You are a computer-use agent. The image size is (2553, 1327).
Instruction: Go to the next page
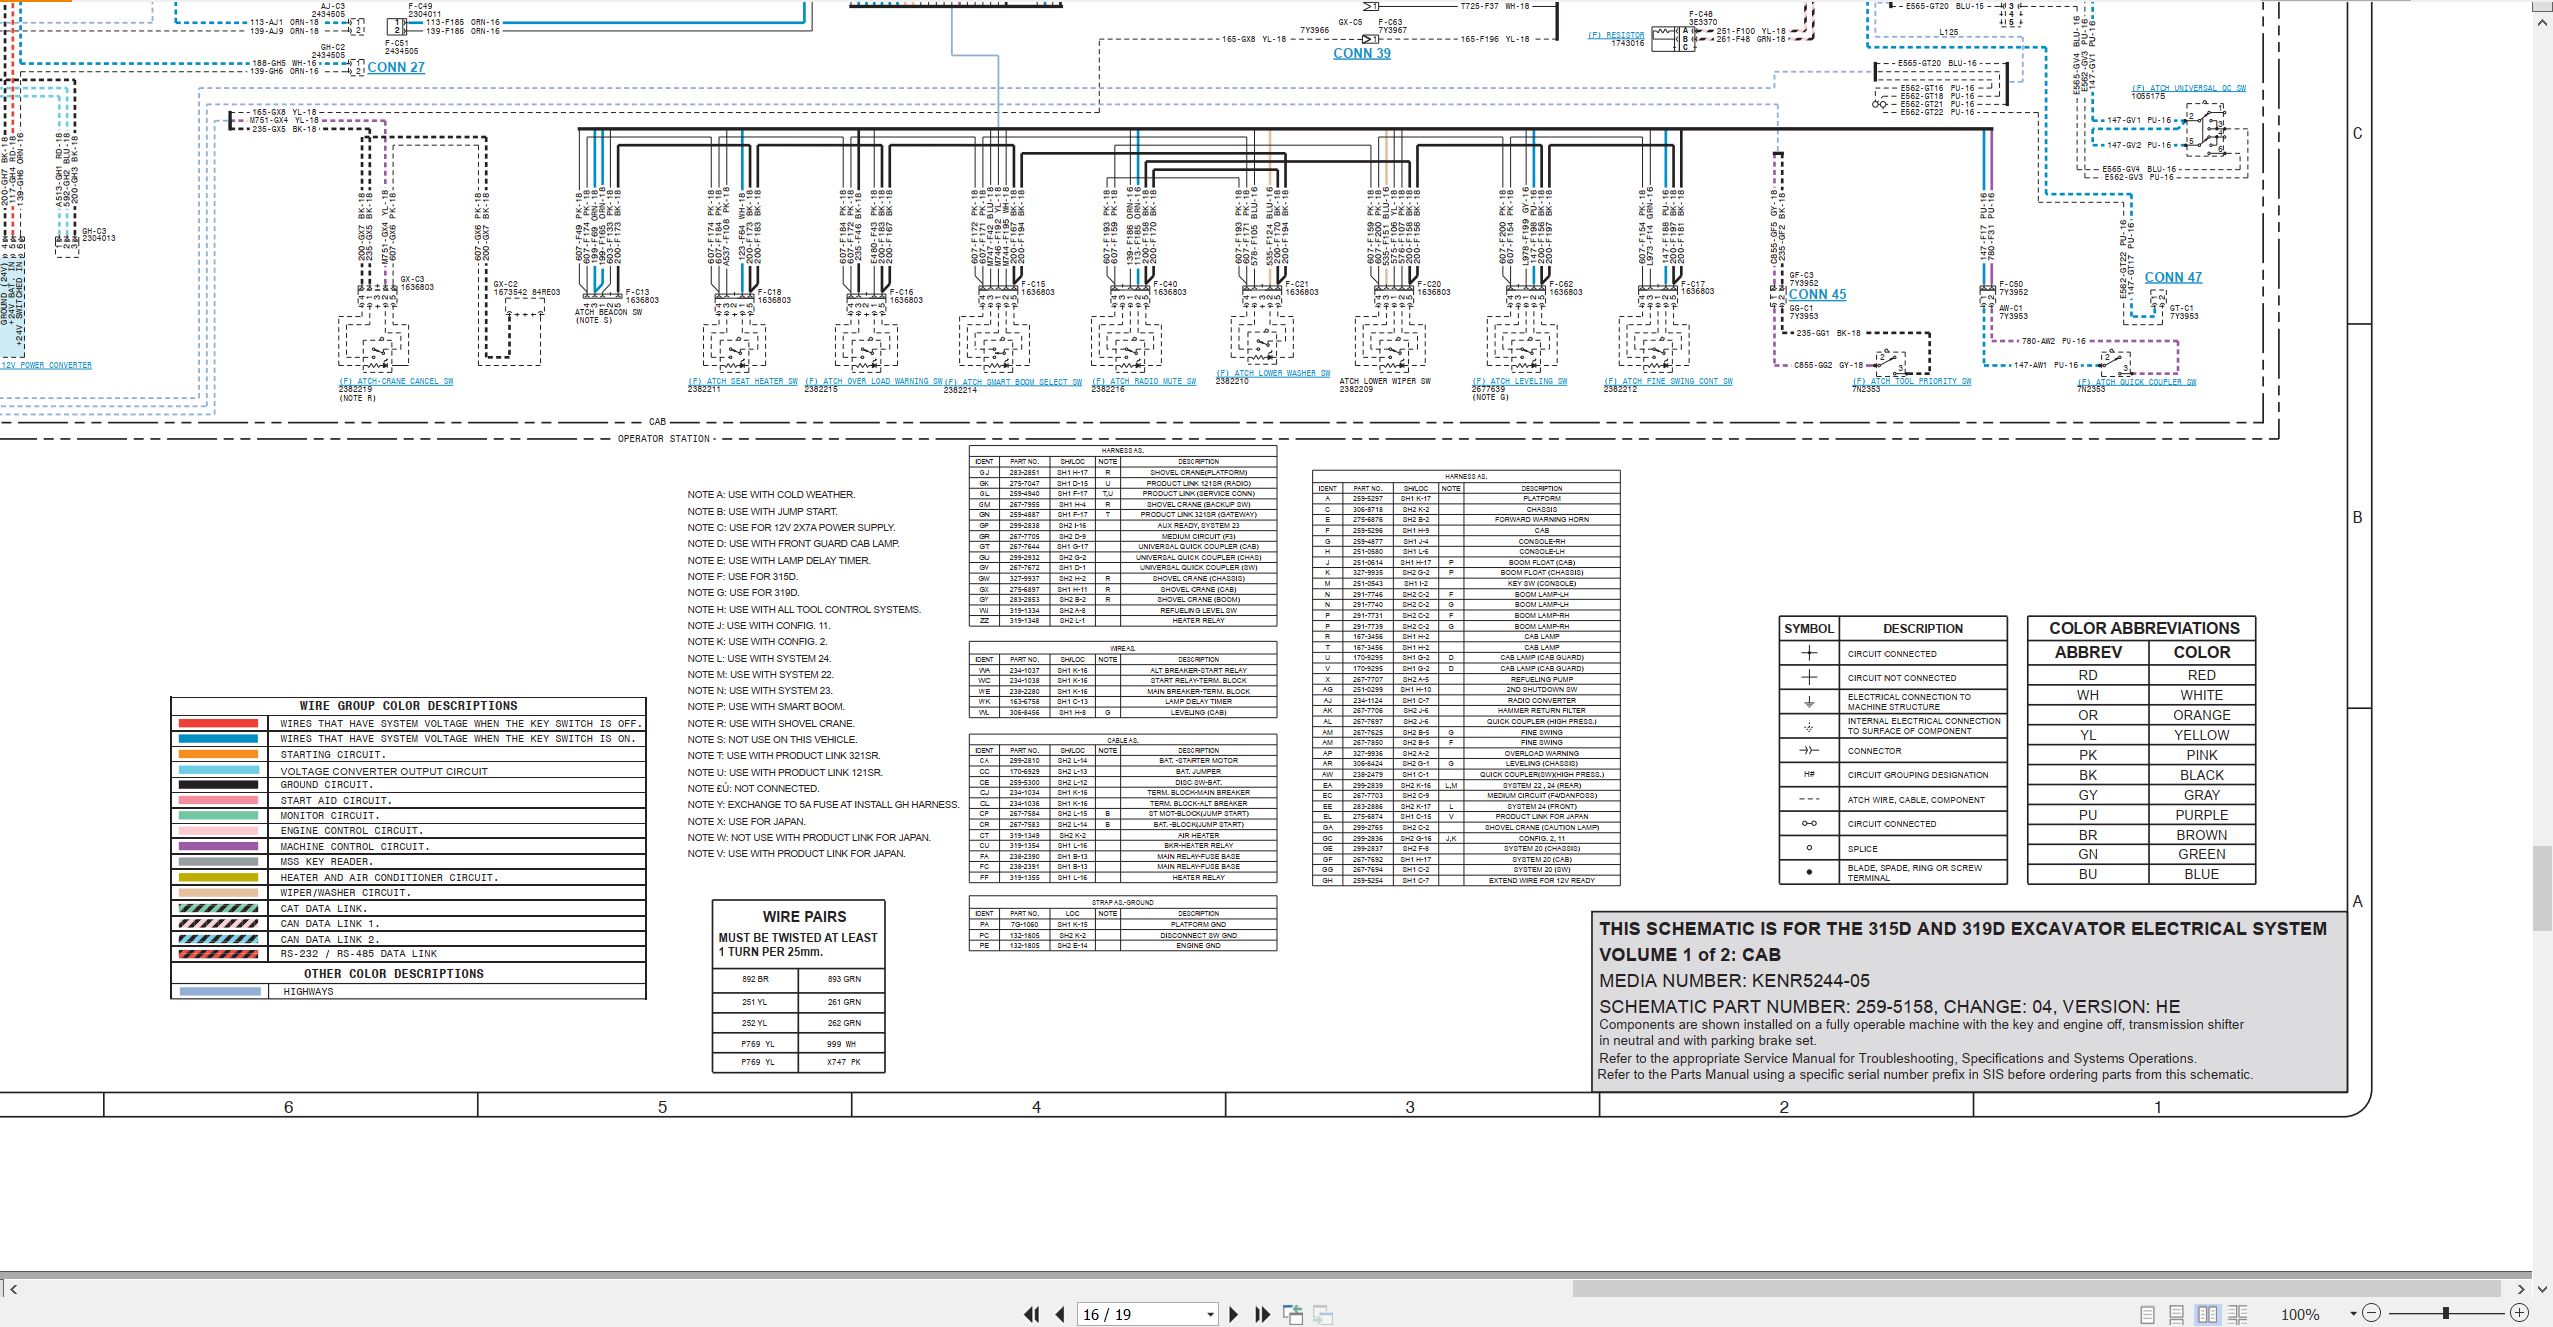tap(1233, 1314)
